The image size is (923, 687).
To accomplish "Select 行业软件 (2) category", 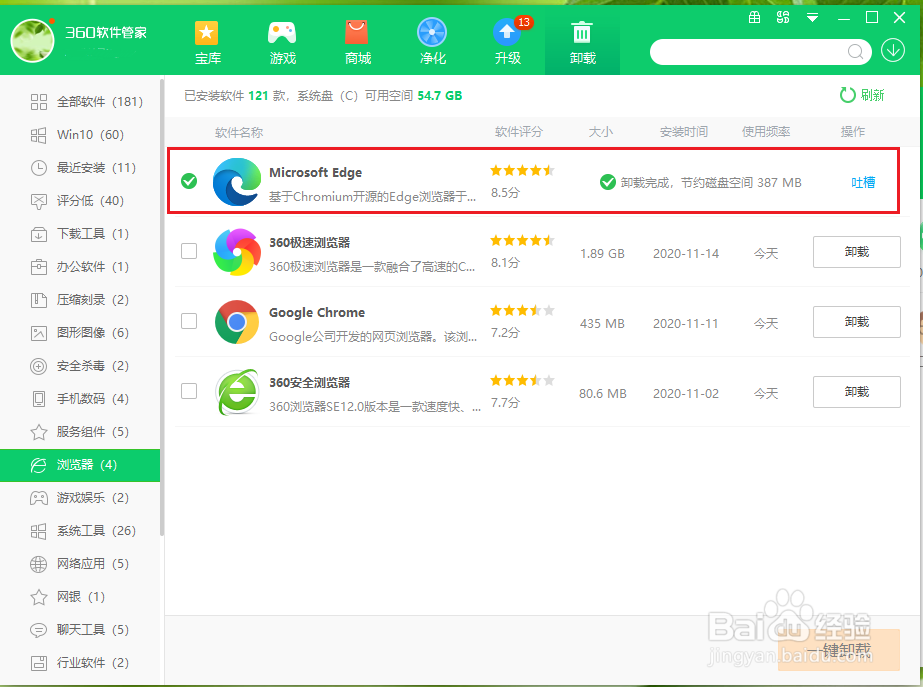I will 80,663.
